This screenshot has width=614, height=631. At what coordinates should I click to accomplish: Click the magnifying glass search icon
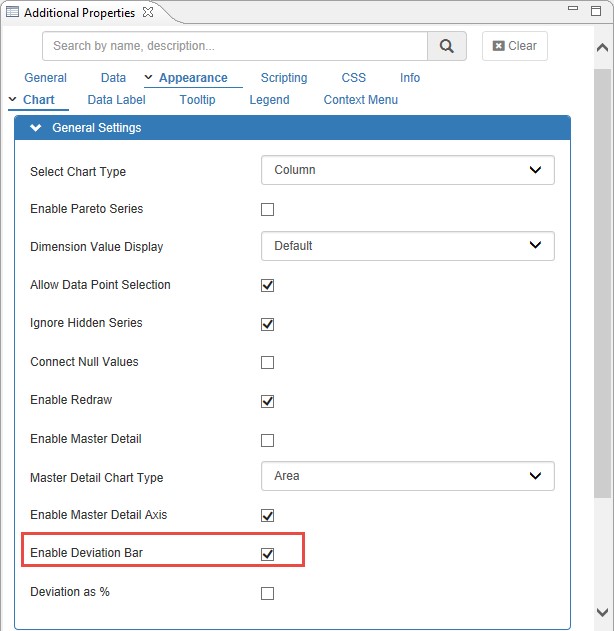tap(447, 46)
